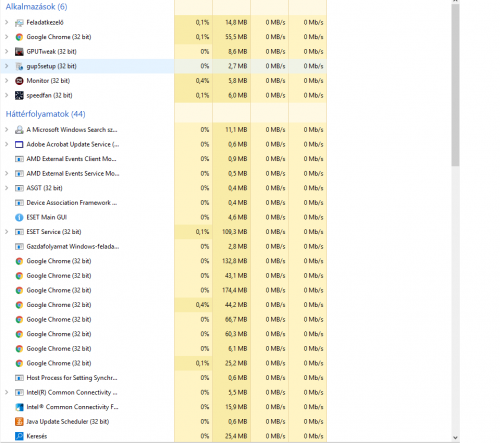Click the Google Chrome app icon under Alkalmazások

(19, 37)
